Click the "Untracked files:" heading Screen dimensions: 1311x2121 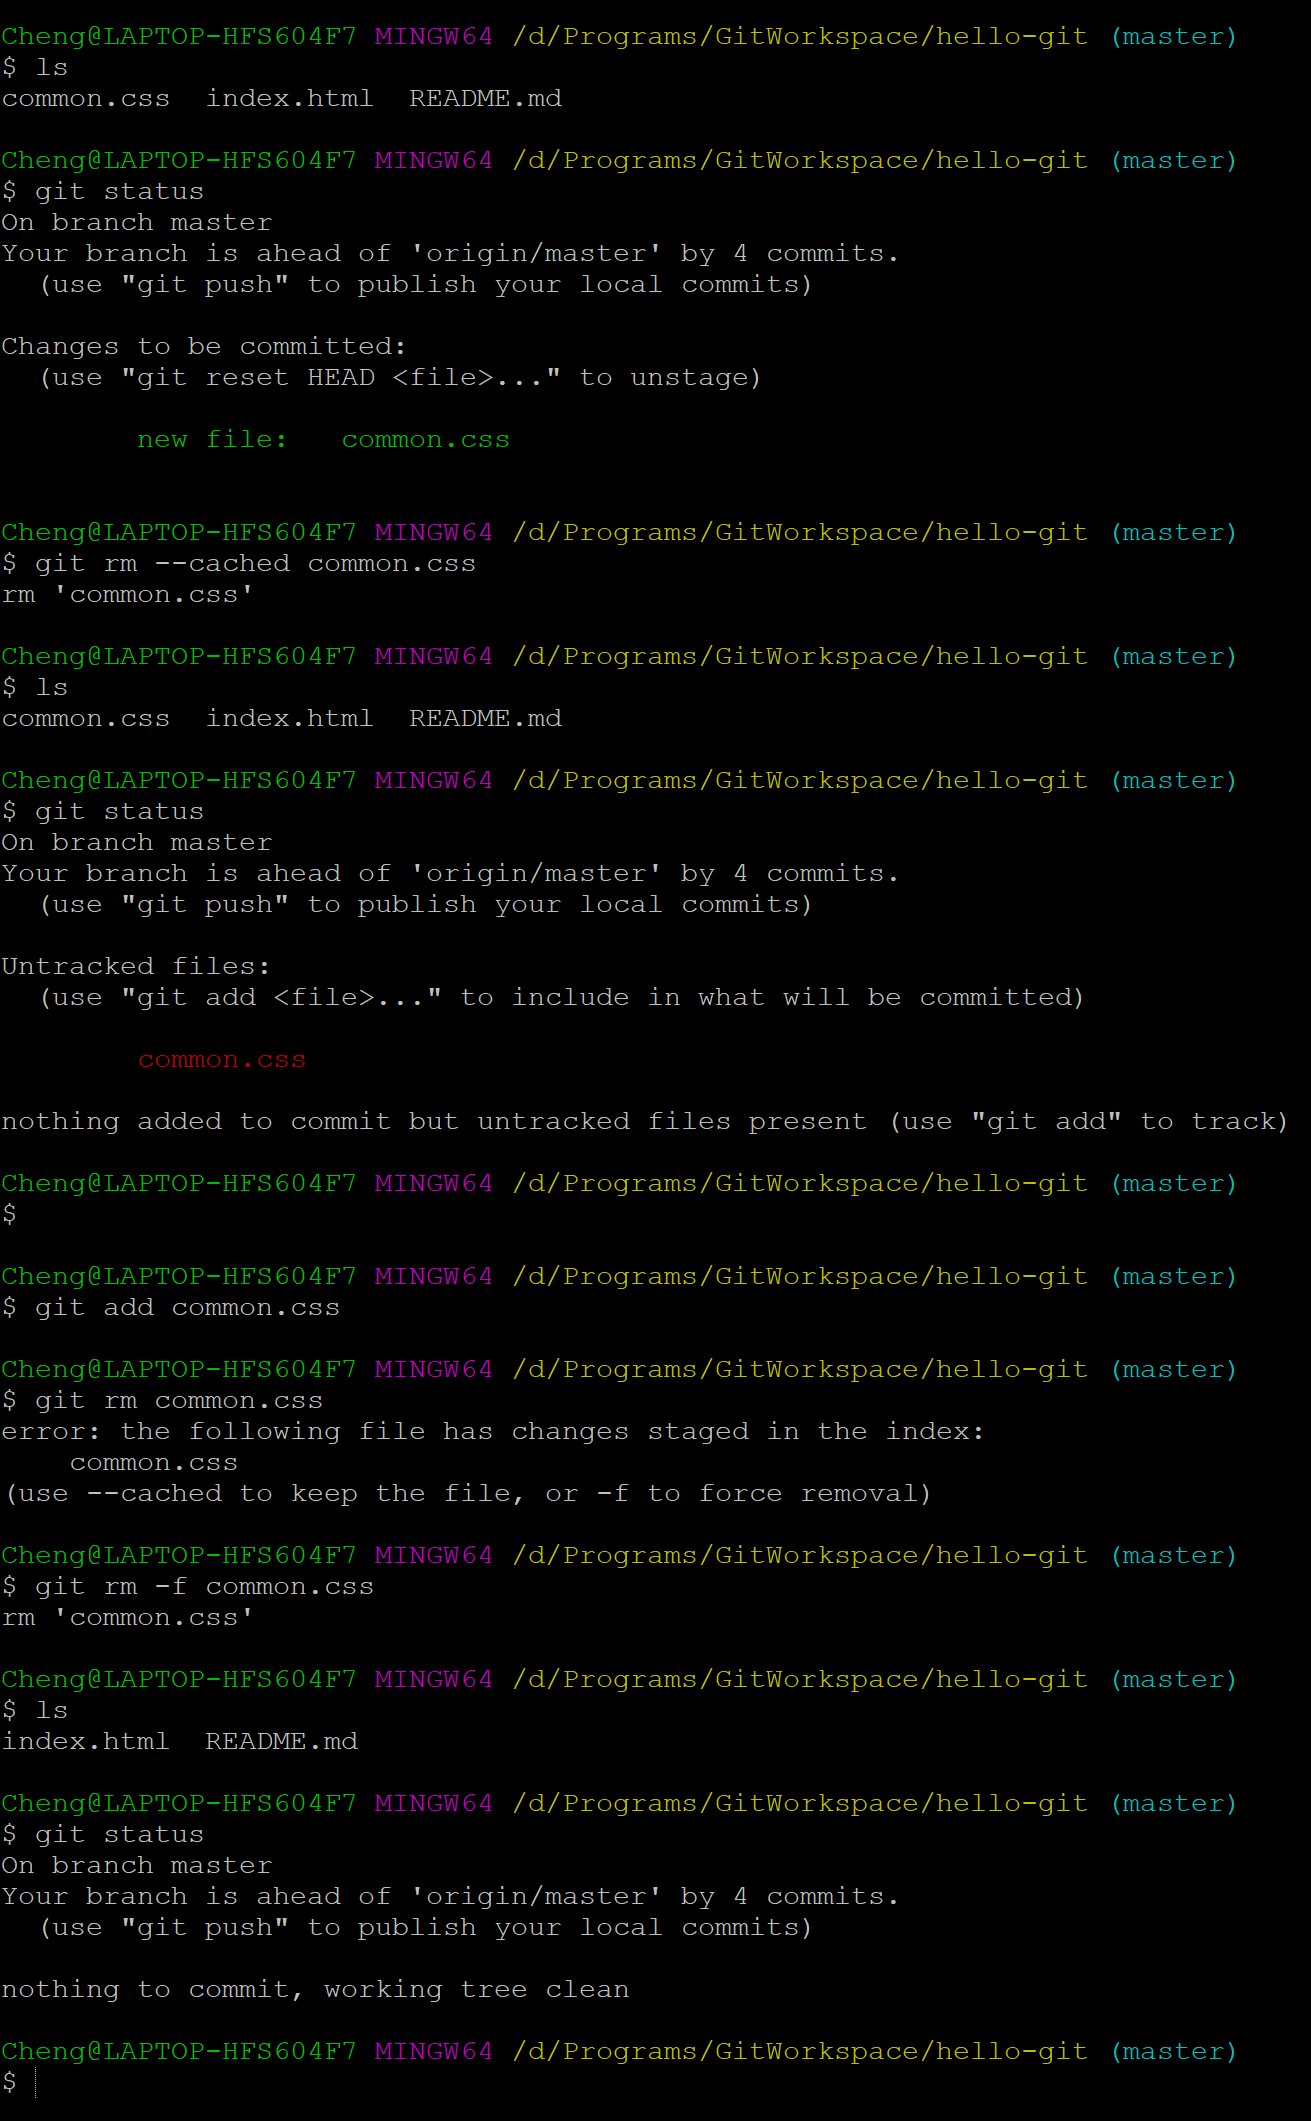tap(136, 967)
